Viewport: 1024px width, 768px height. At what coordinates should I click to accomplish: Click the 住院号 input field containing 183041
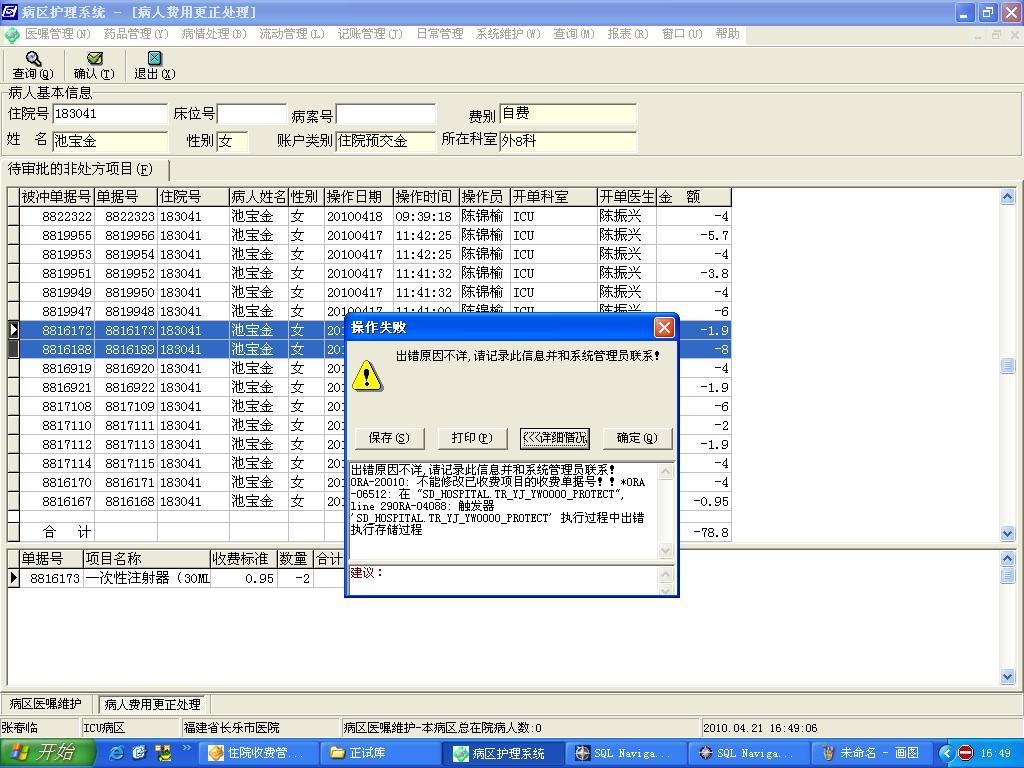110,114
